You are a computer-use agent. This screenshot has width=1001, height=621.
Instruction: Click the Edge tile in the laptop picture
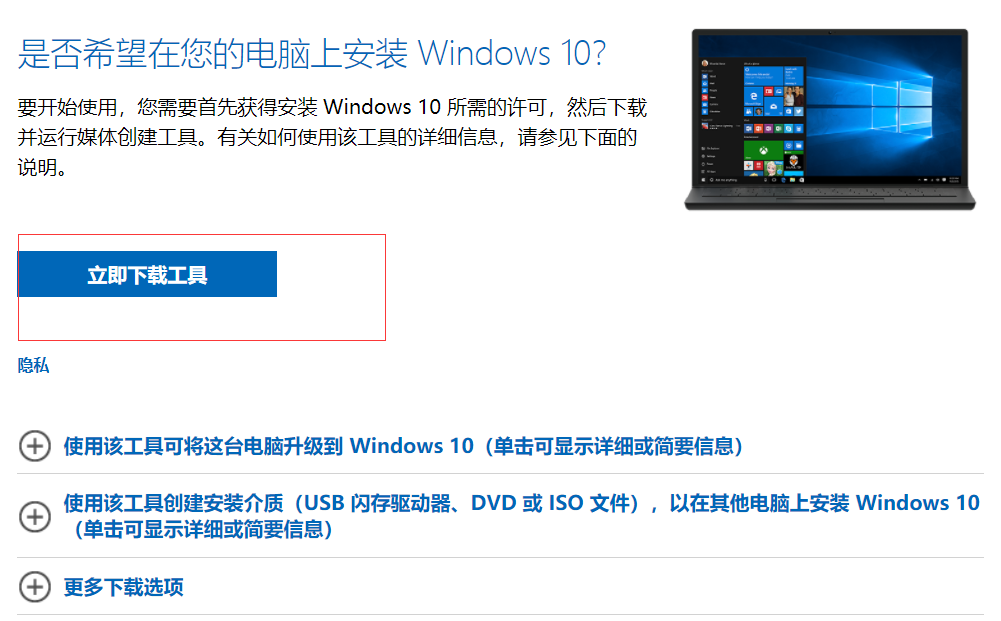click(754, 96)
